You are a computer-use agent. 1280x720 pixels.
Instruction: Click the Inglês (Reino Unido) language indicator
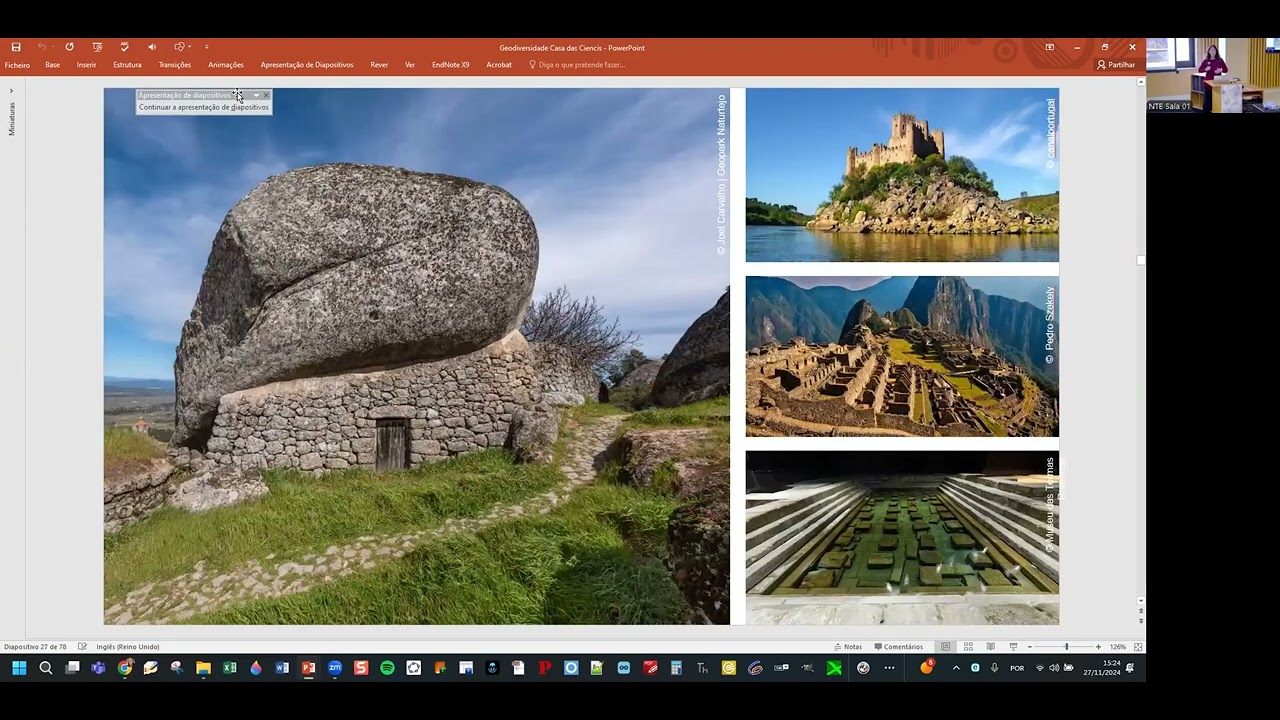128,647
